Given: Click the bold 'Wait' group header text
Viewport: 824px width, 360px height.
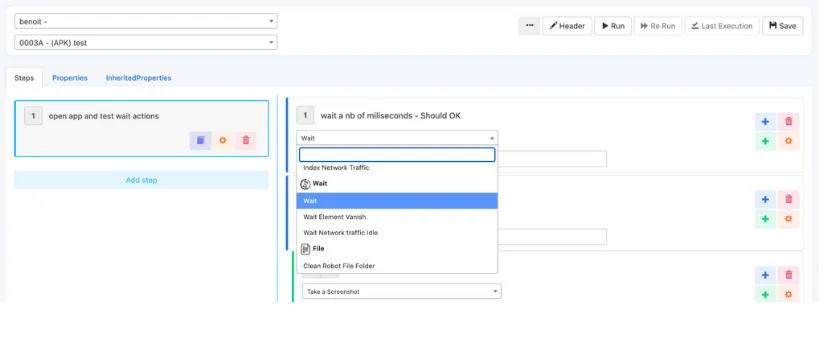Looking at the screenshot, I should click(x=320, y=184).
